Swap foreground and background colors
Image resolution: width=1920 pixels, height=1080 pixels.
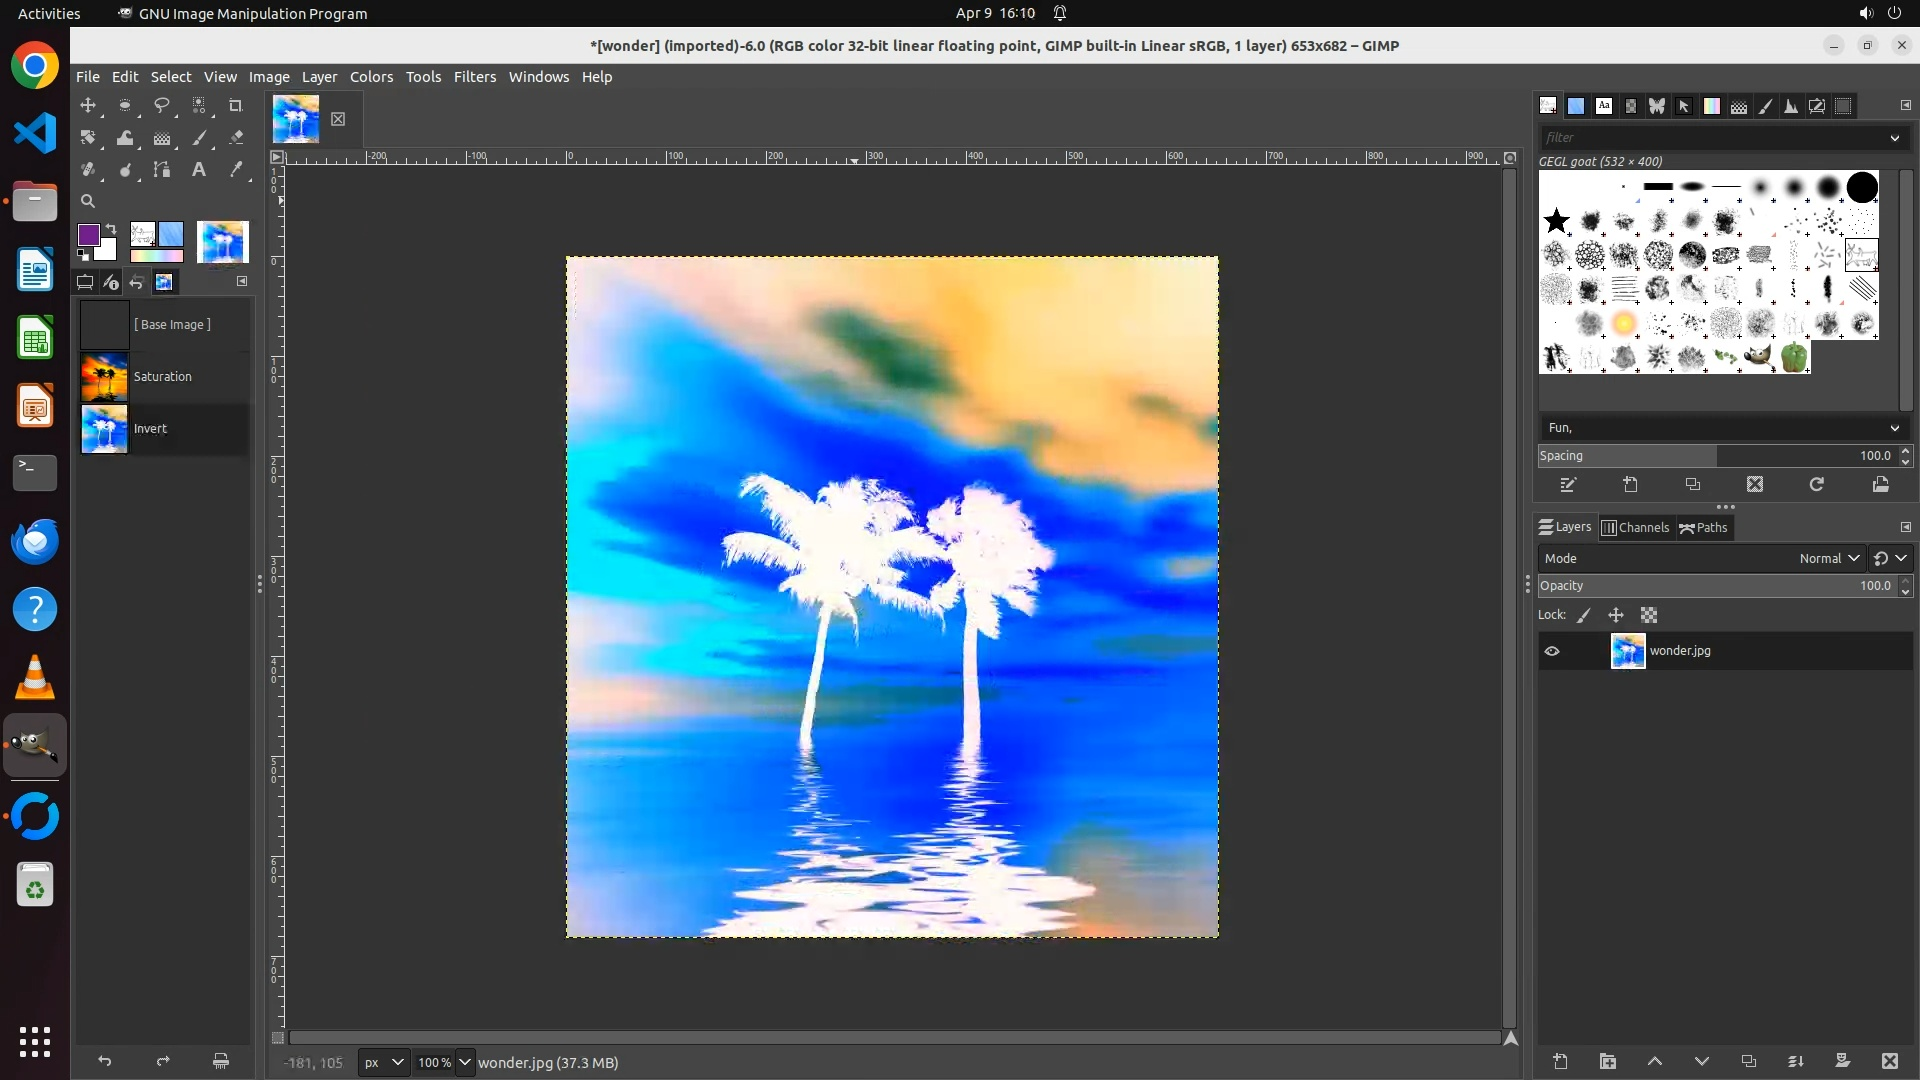(111, 229)
